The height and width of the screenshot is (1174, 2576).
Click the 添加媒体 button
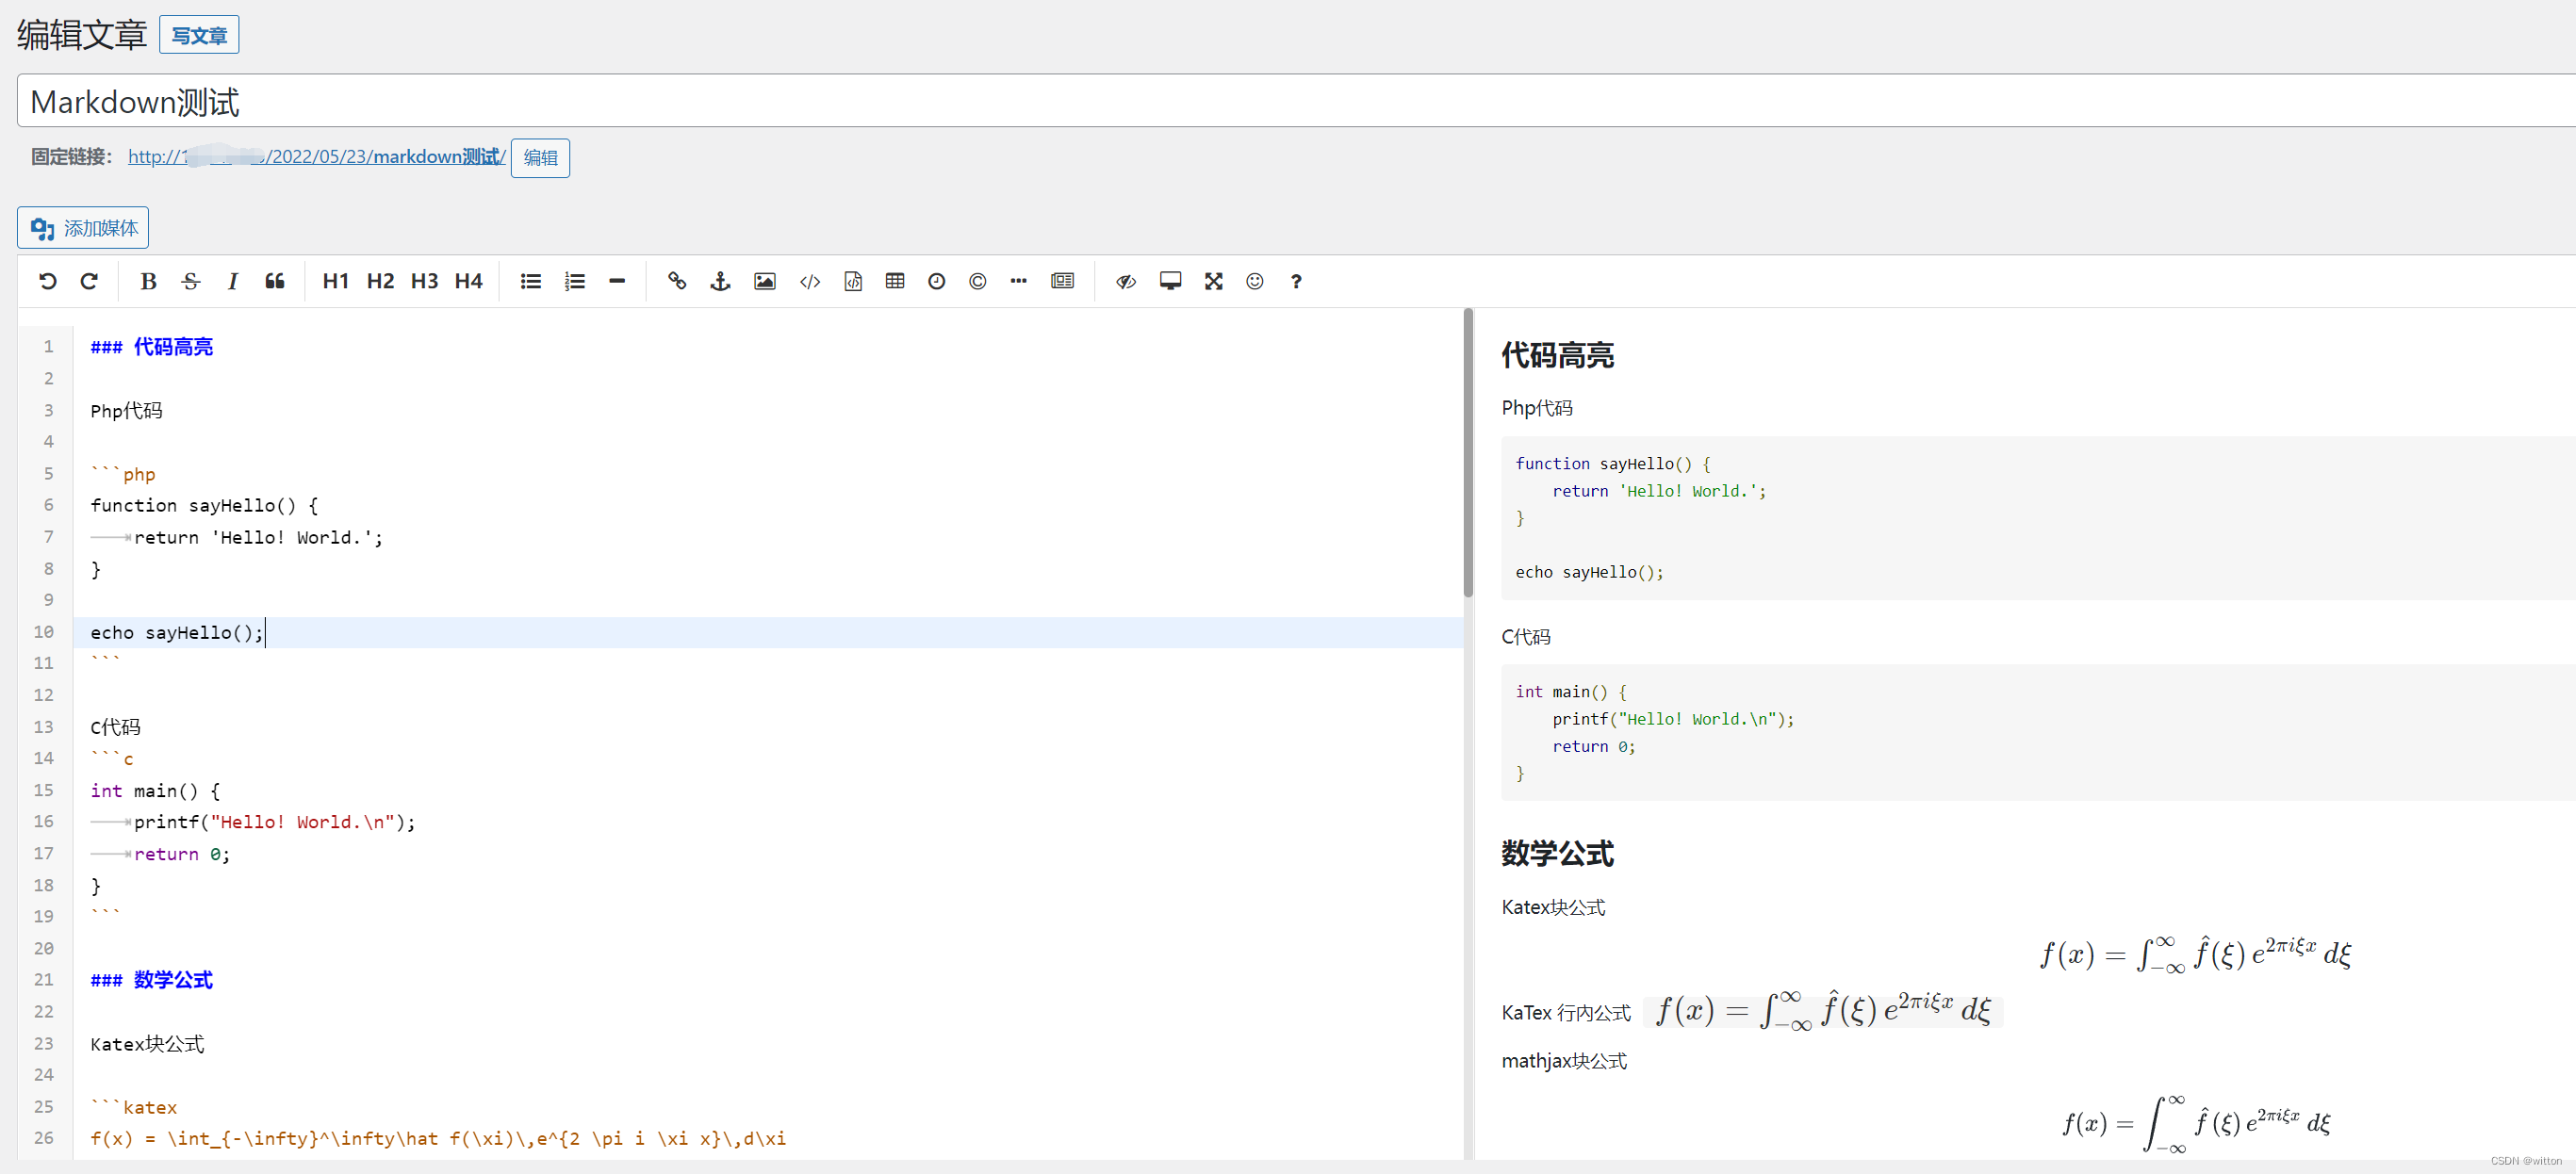coord(83,228)
